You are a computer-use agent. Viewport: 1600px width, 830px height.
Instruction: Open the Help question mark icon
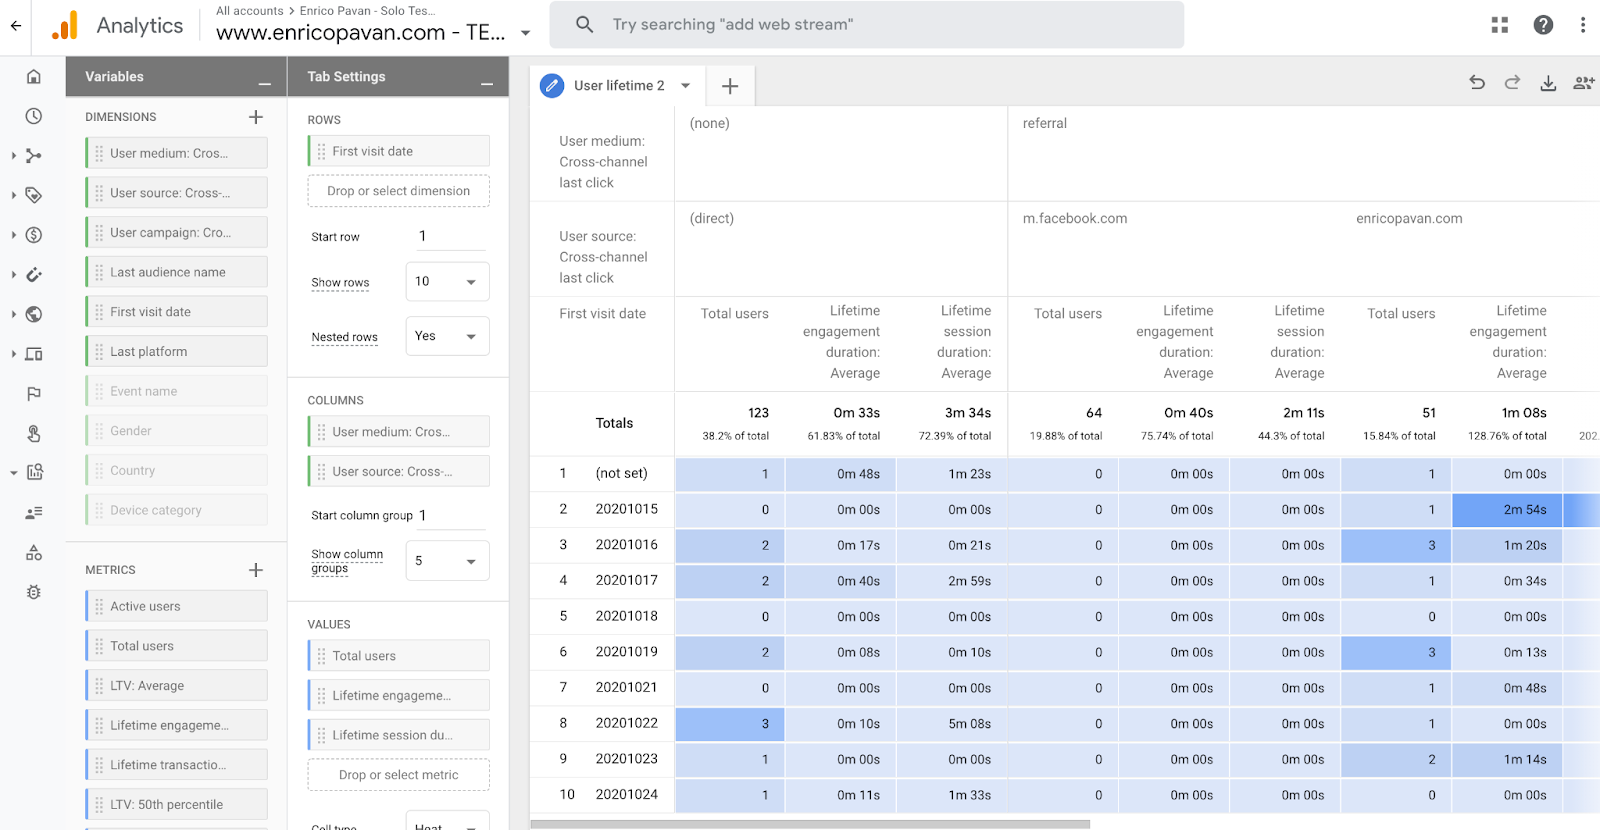(x=1544, y=25)
